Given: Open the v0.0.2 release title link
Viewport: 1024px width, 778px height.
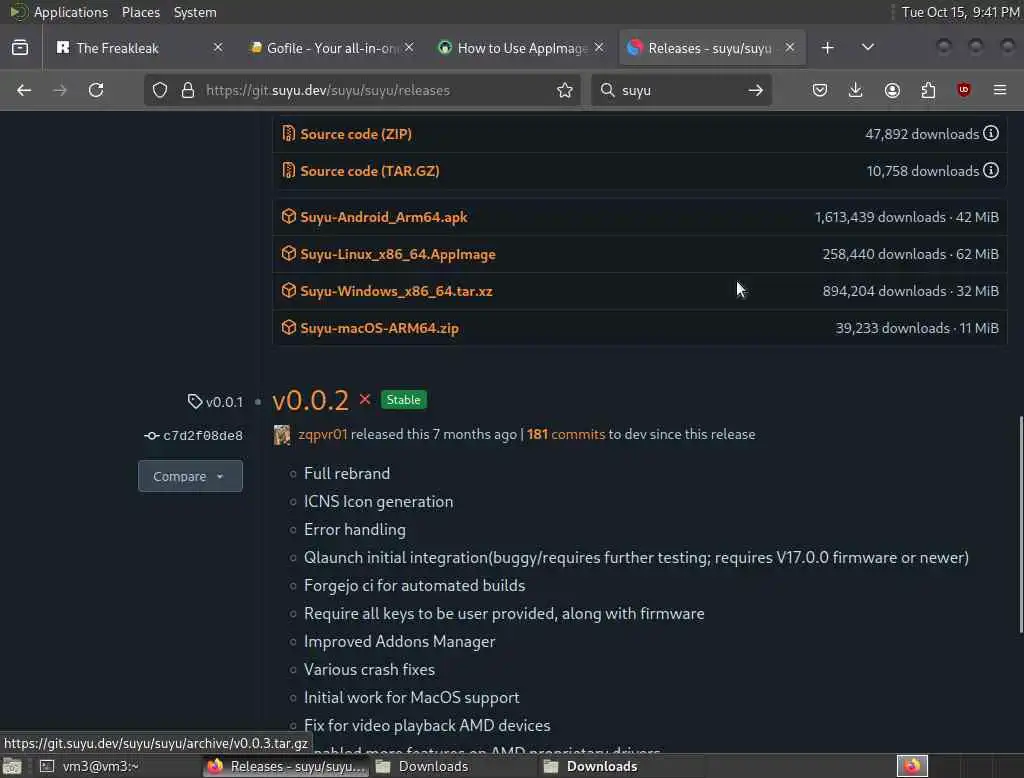Looking at the screenshot, I should pyautogui.click(x=310, y=400).
